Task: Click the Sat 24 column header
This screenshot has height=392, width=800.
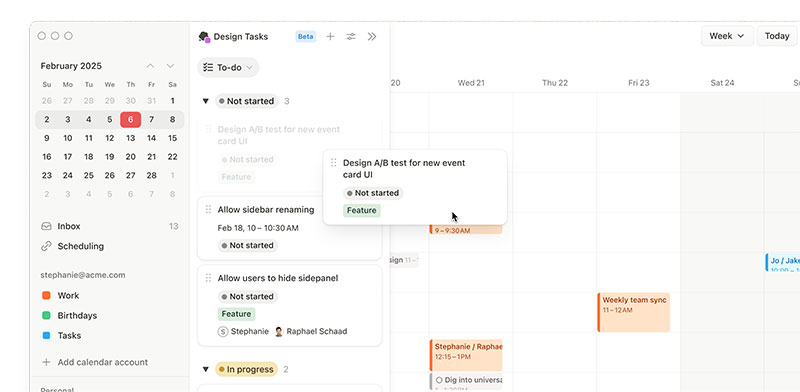Action: tap(722, 83)
